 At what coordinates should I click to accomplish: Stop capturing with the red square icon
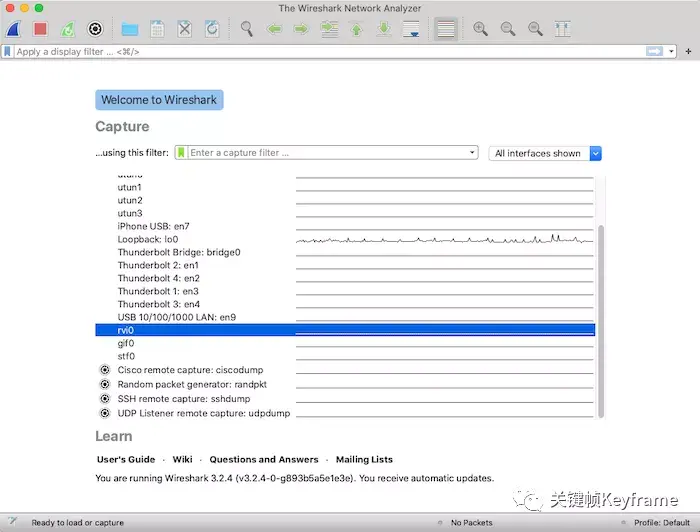tap(40, 29)
